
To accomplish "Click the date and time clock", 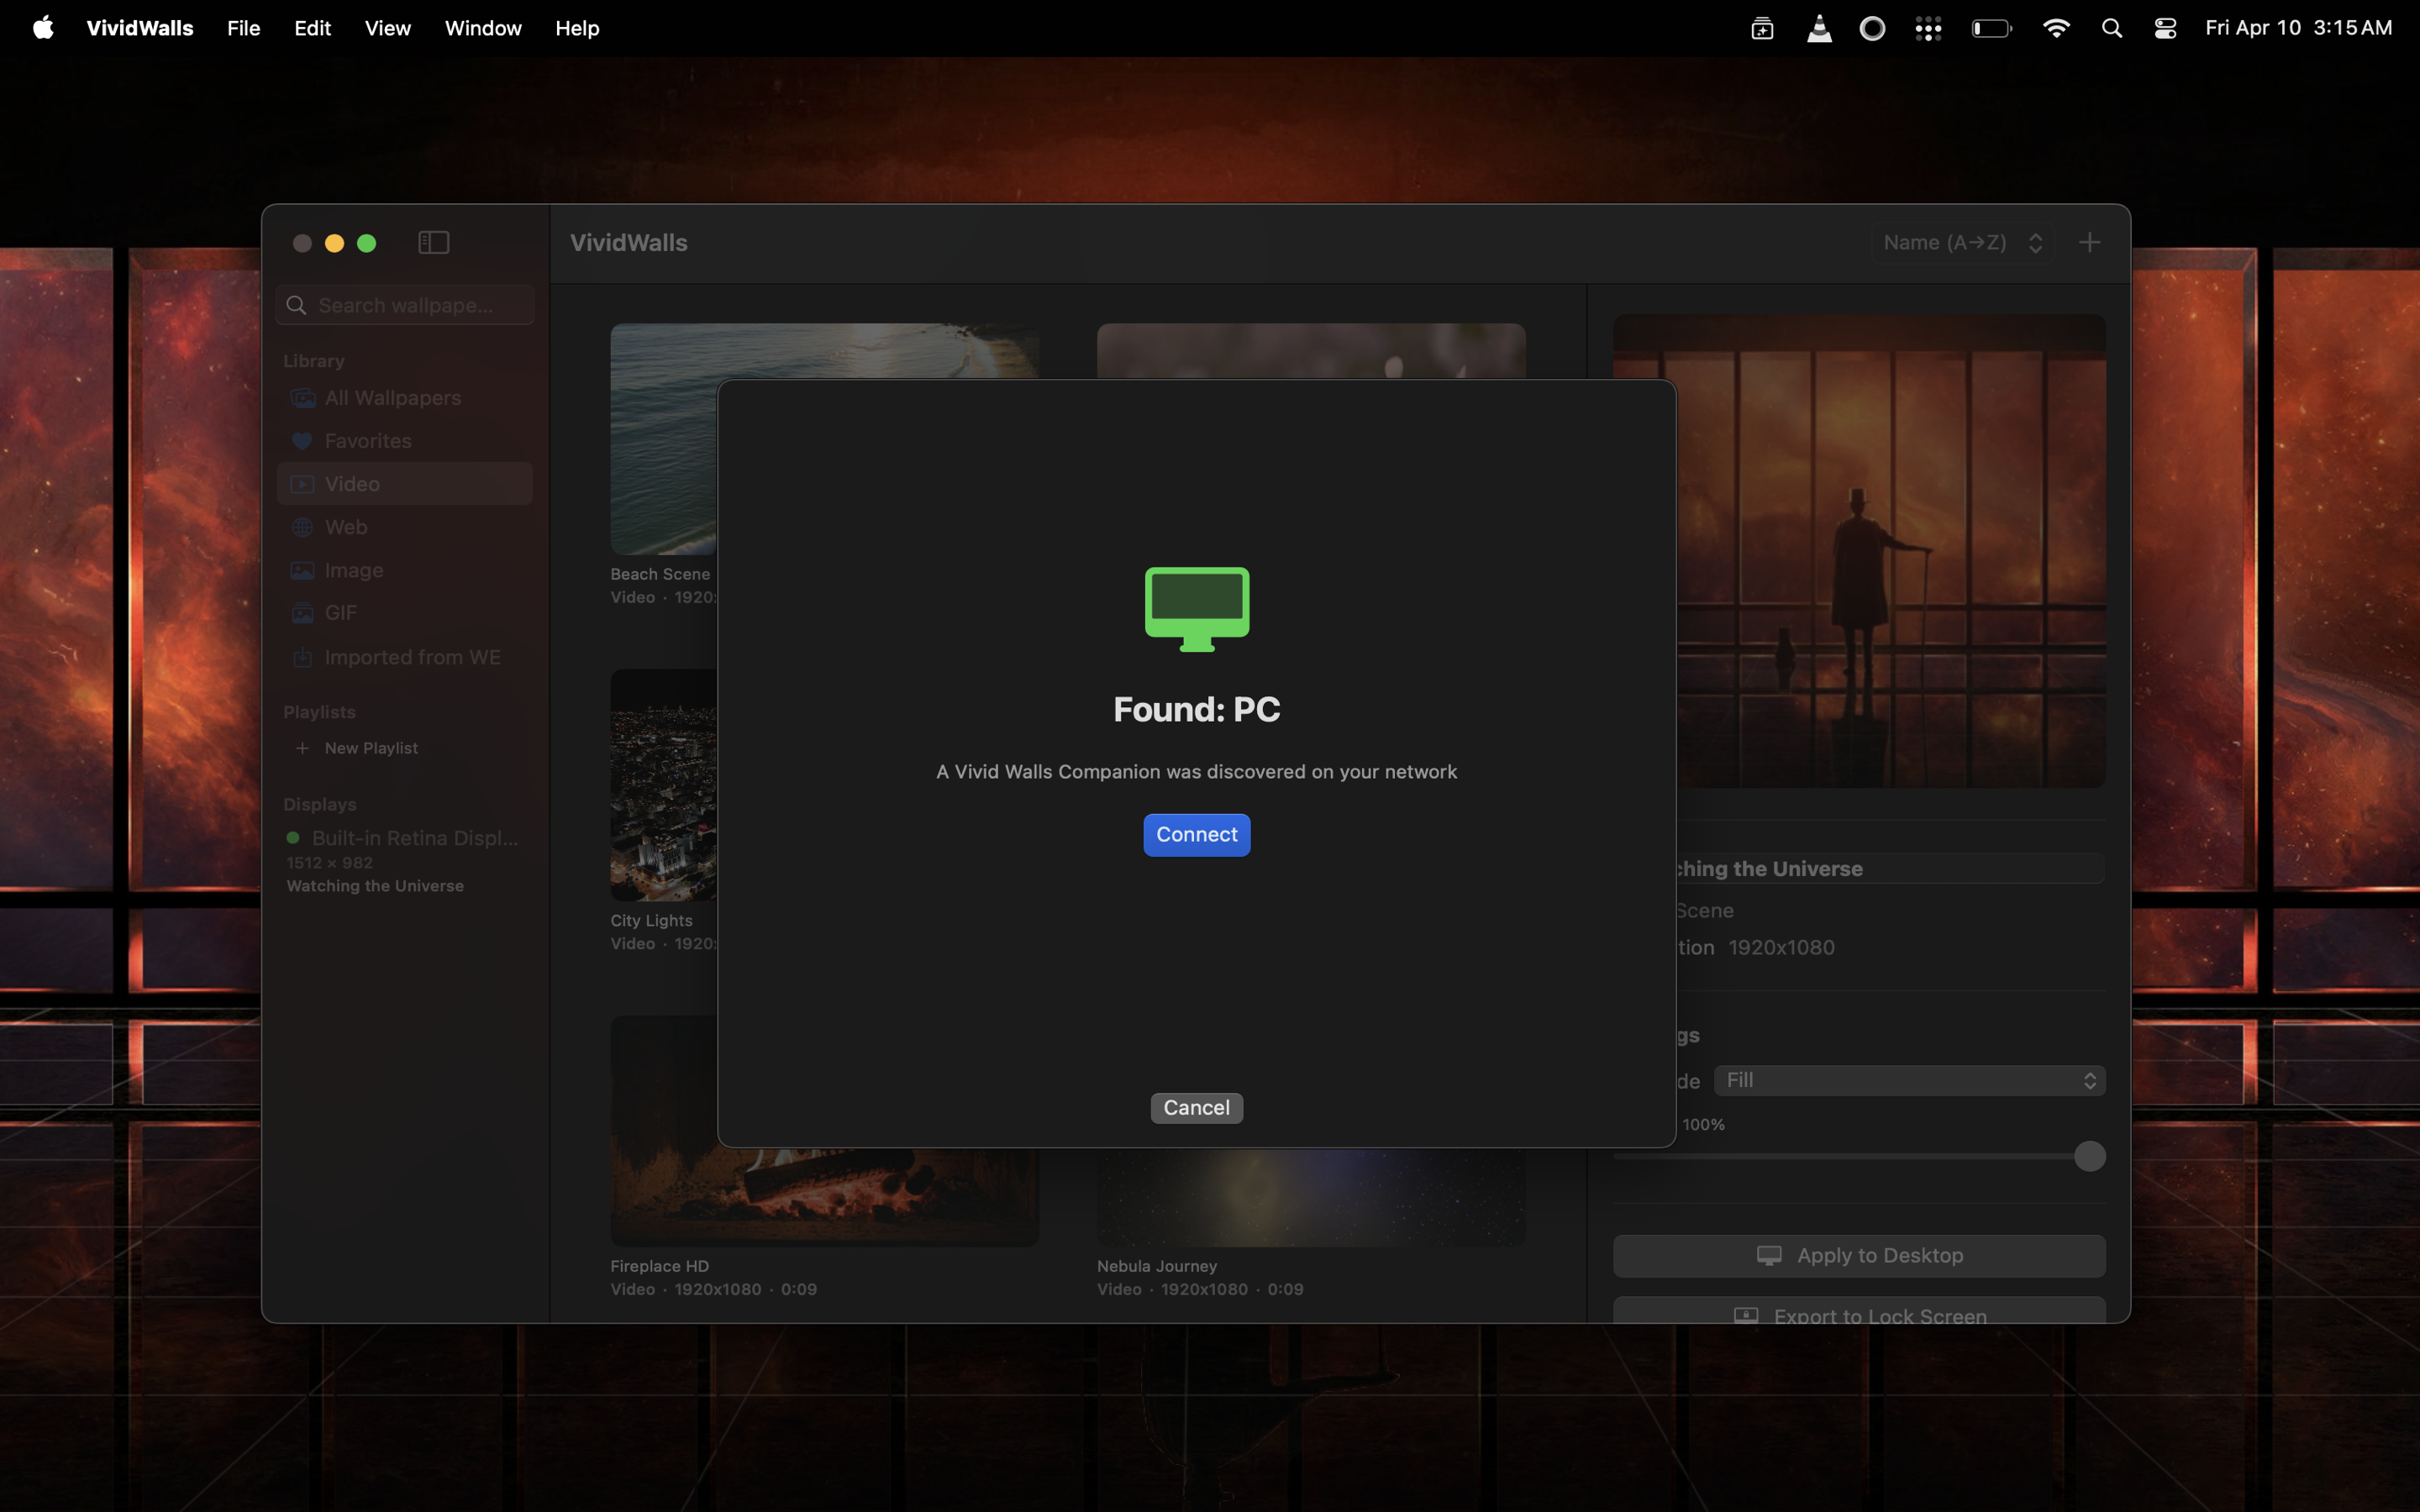I will (2298, 28).
